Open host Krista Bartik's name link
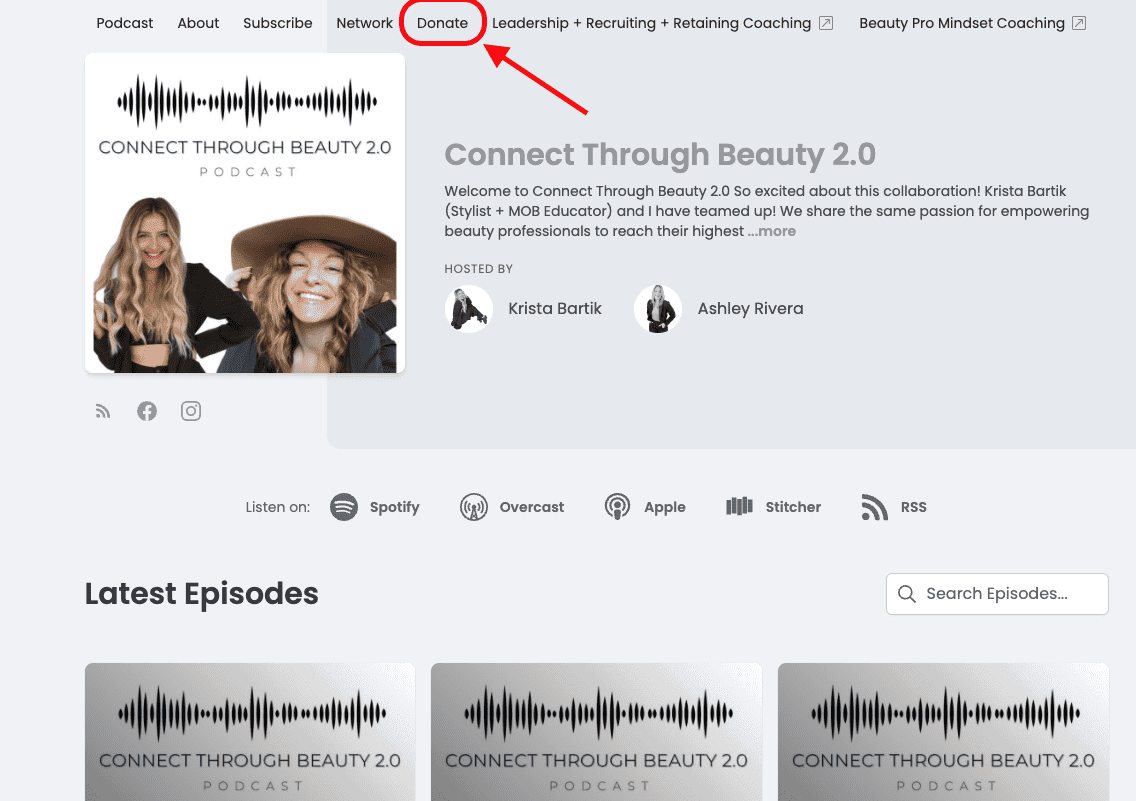The image size is (1136, 801). [x=555, y=309]
